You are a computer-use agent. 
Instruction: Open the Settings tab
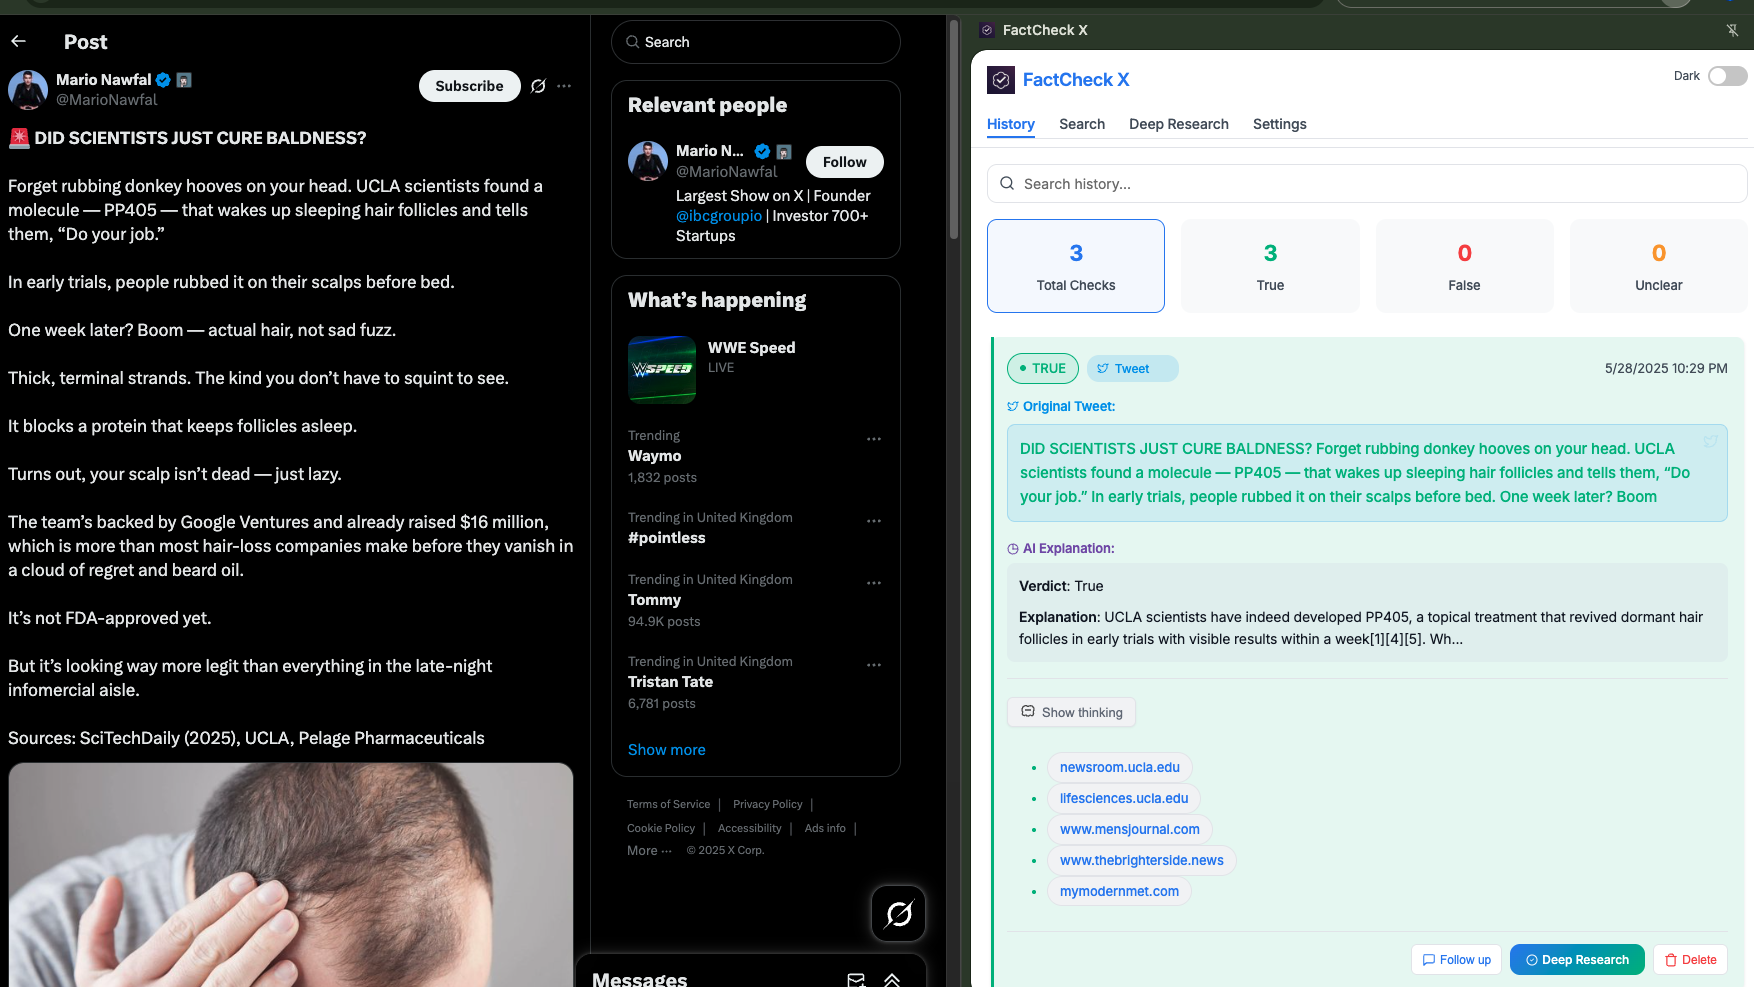[x=1280, y=124]
